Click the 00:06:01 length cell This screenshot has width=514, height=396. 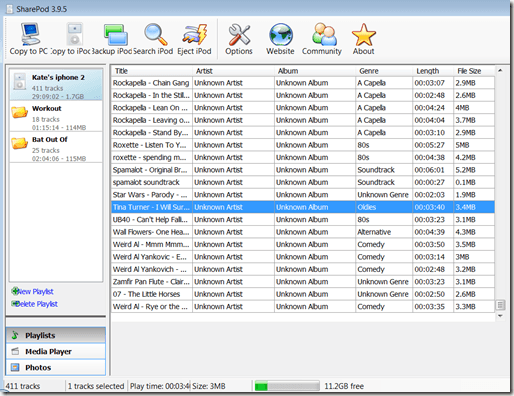pos(433,170)
